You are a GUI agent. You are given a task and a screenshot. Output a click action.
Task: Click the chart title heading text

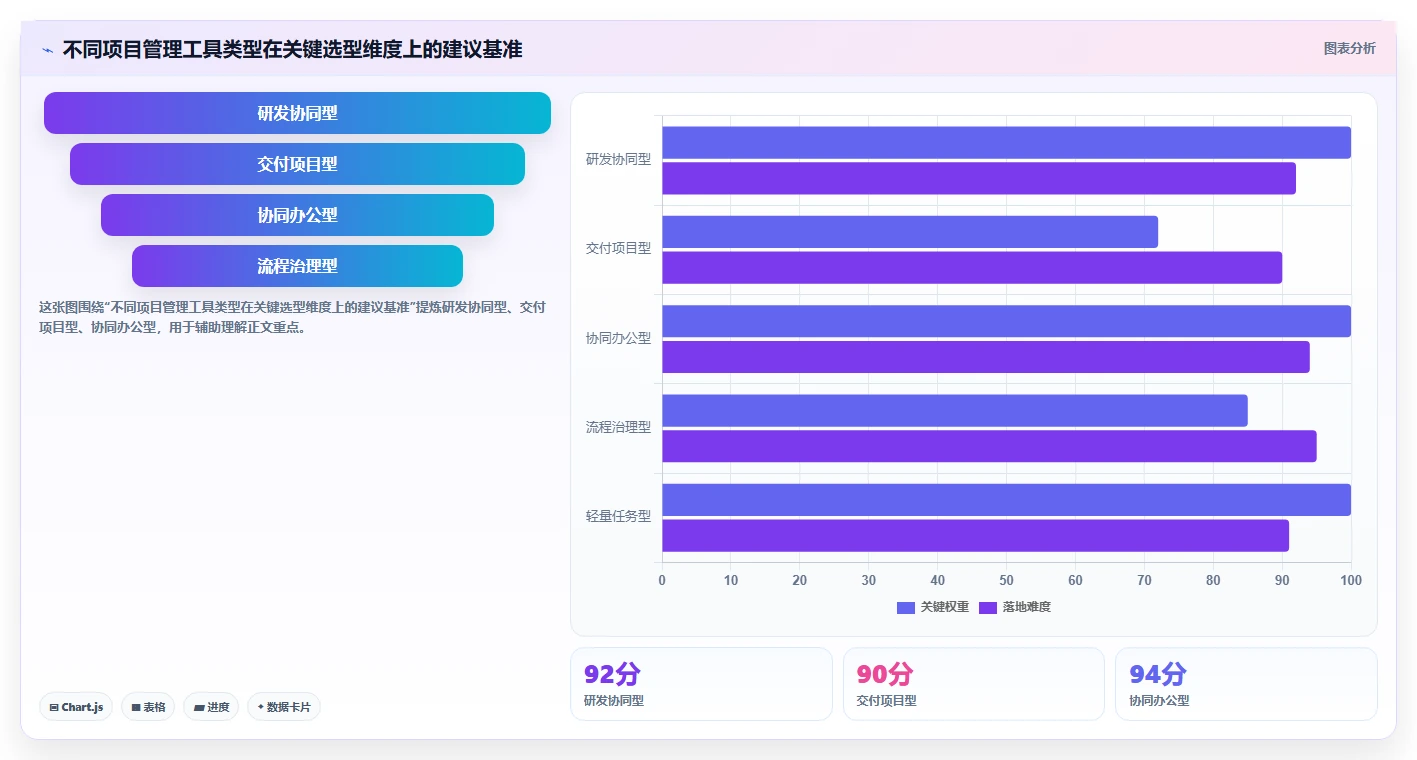click(x=292, y=49)
